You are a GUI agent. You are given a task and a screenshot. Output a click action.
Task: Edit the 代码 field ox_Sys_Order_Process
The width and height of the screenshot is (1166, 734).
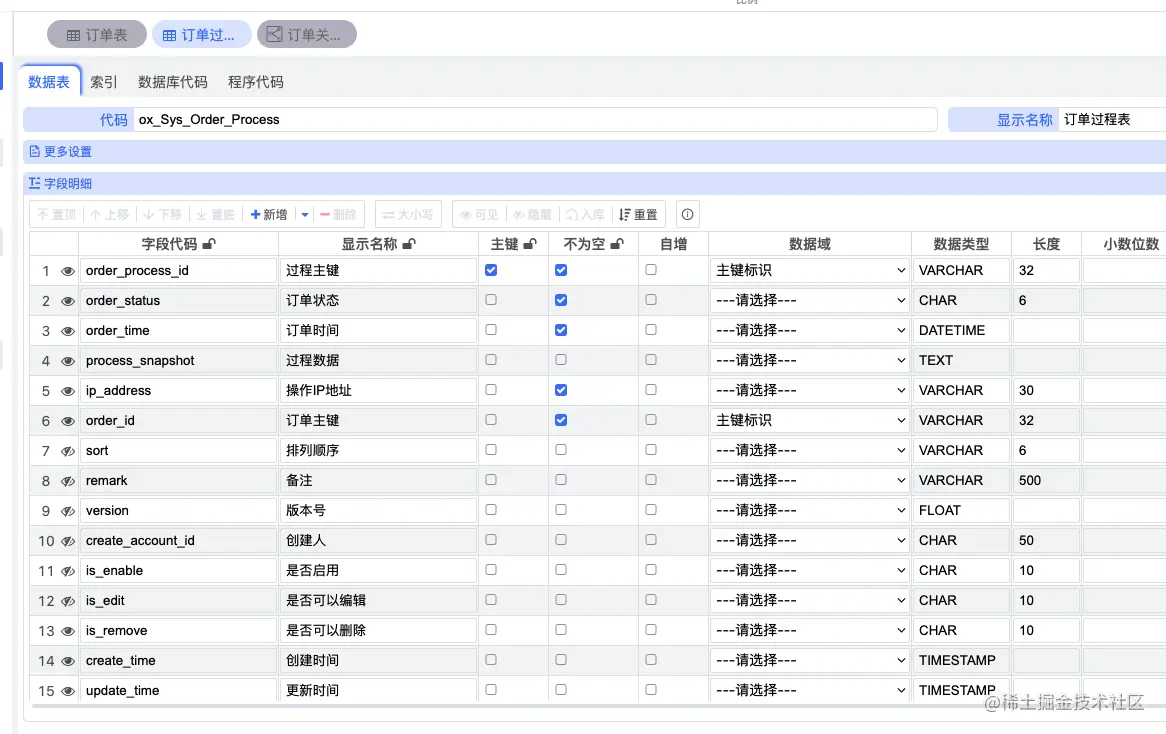535,120
